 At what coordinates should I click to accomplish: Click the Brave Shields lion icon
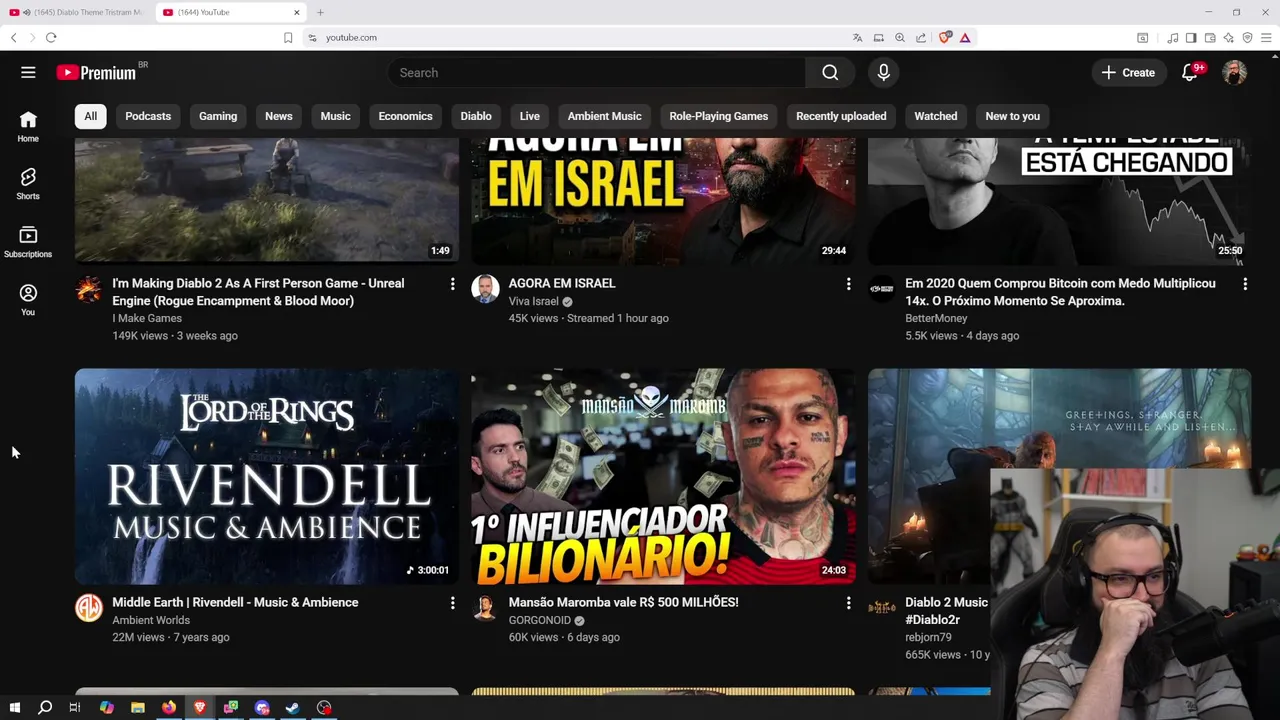click(945, 37)
